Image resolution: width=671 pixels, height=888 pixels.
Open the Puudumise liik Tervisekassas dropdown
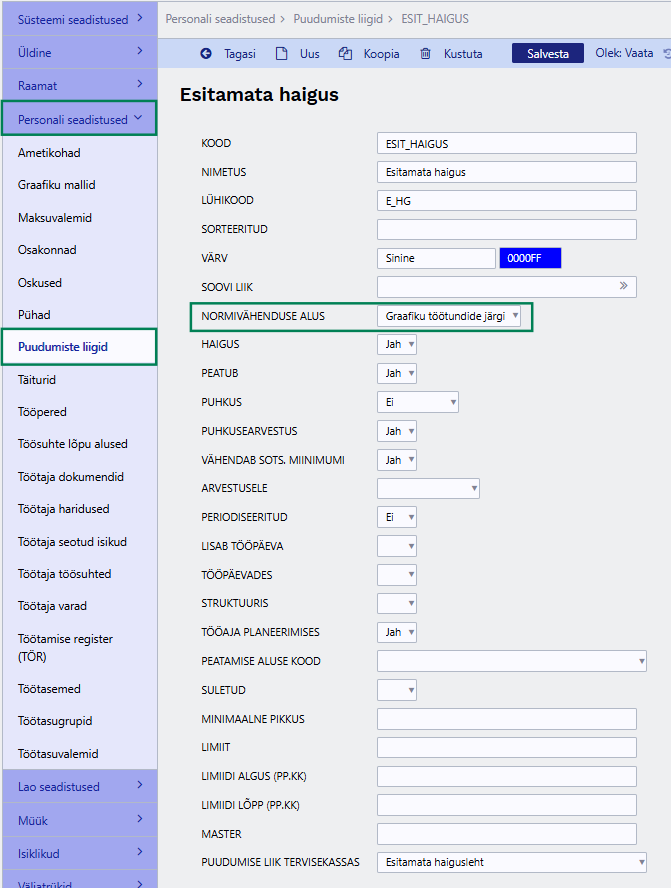click(511, 863)
